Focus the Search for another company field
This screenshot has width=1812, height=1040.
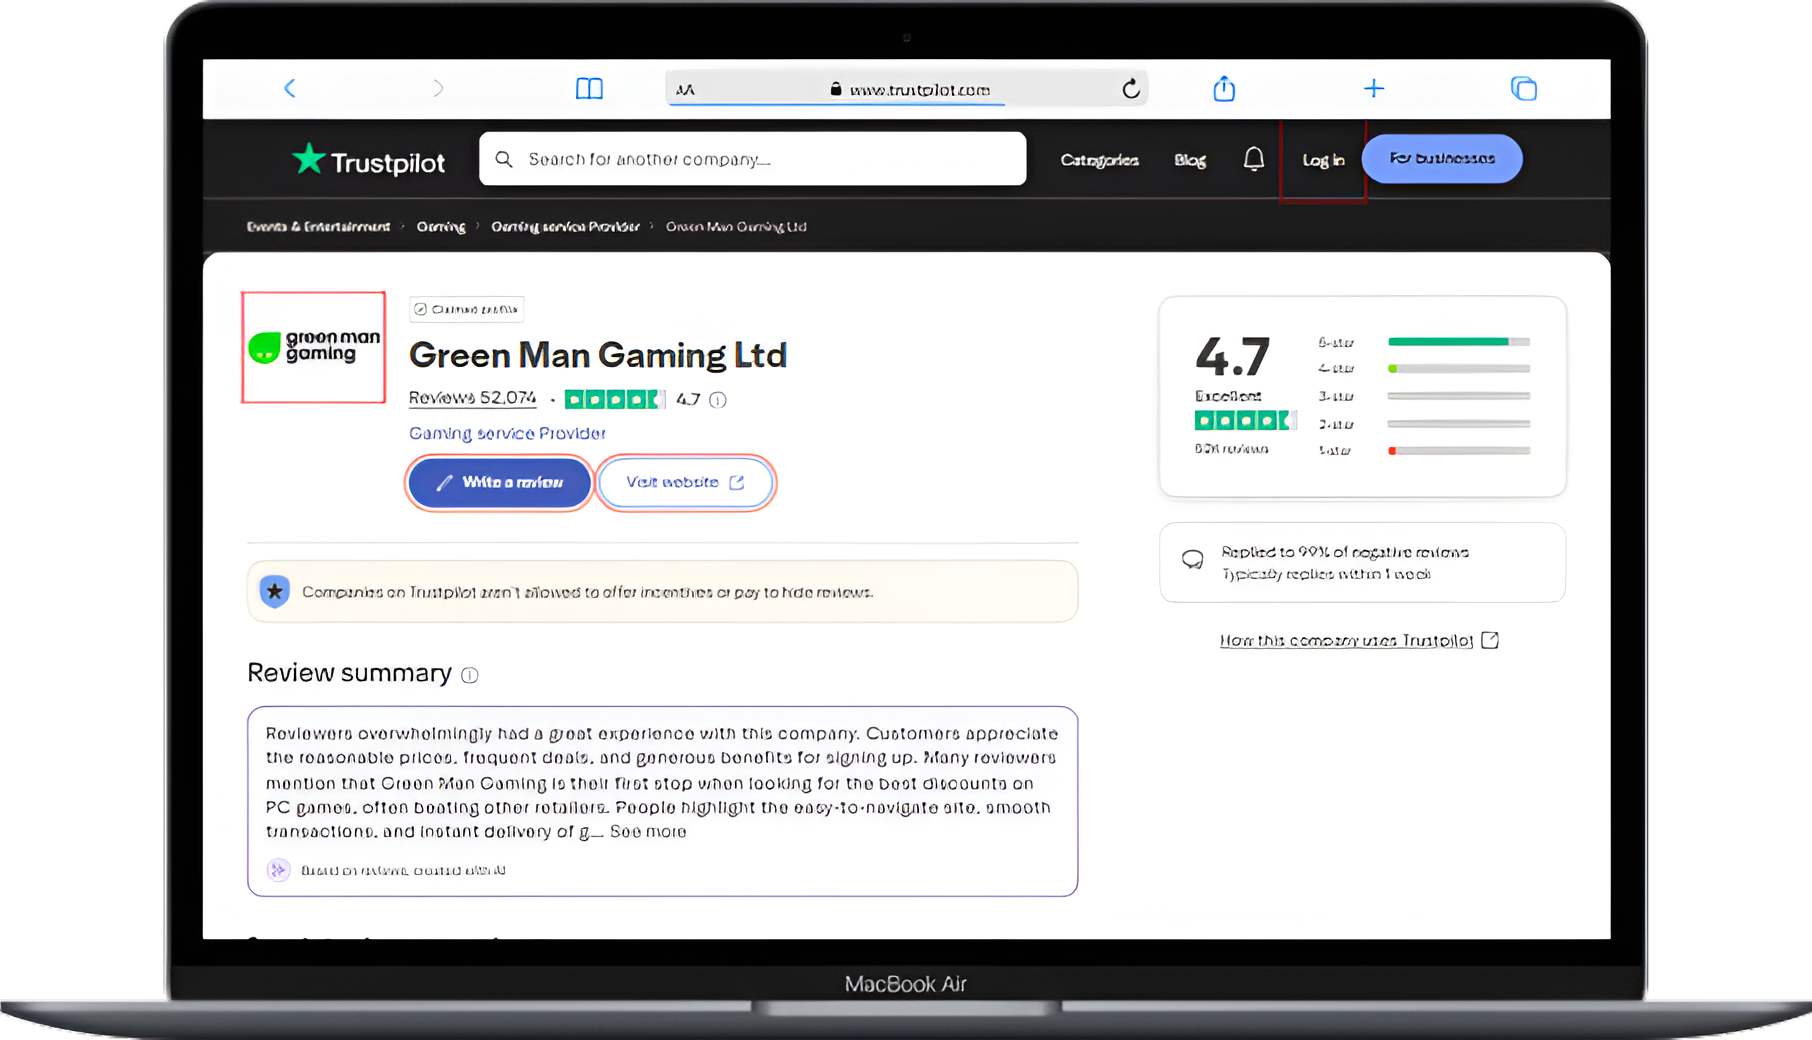click(753, 159)
